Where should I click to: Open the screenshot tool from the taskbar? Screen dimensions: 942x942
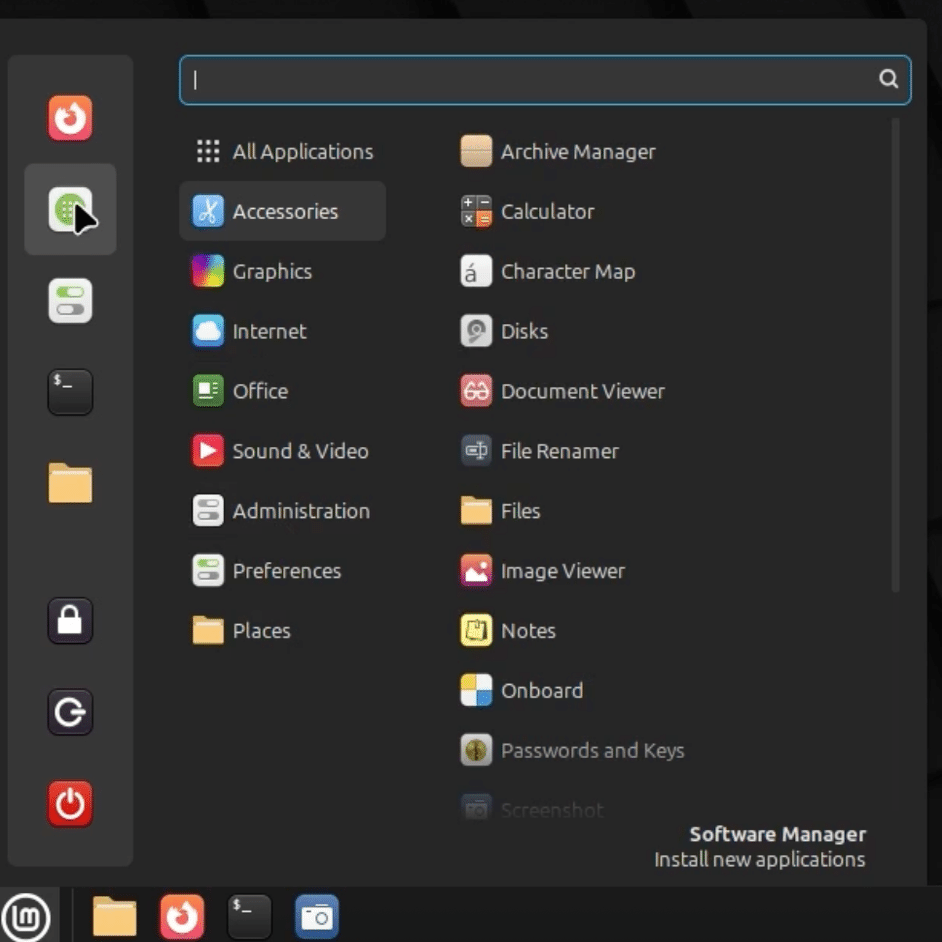317,915
